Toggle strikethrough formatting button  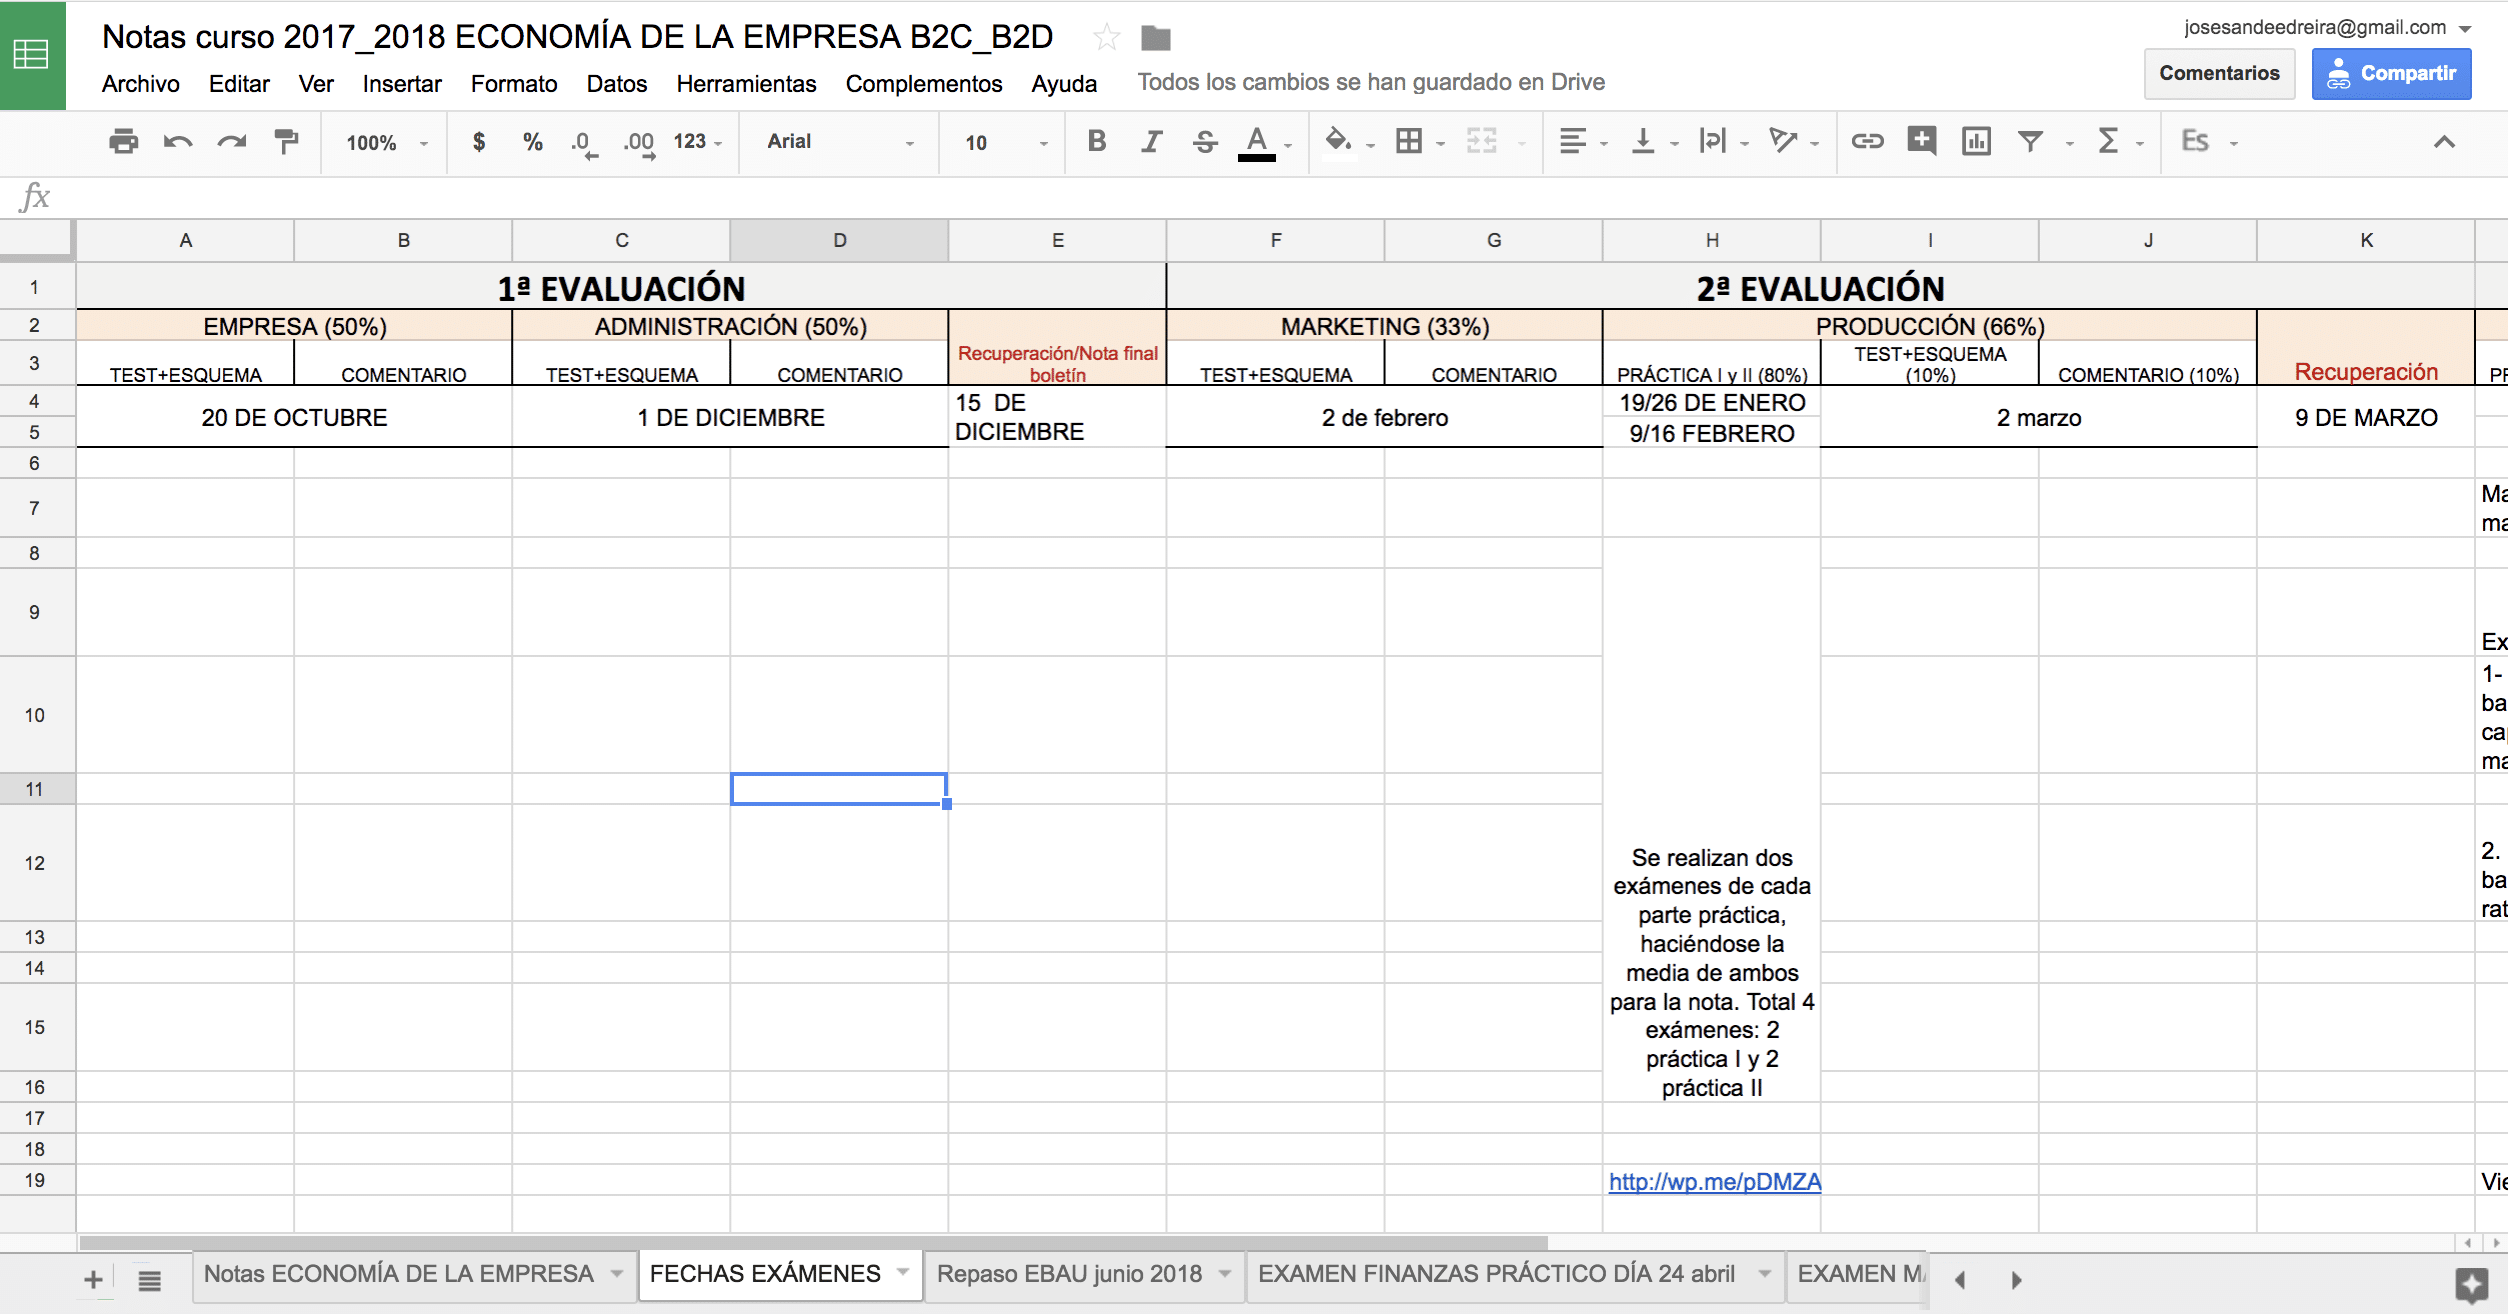coord(1205,142)
